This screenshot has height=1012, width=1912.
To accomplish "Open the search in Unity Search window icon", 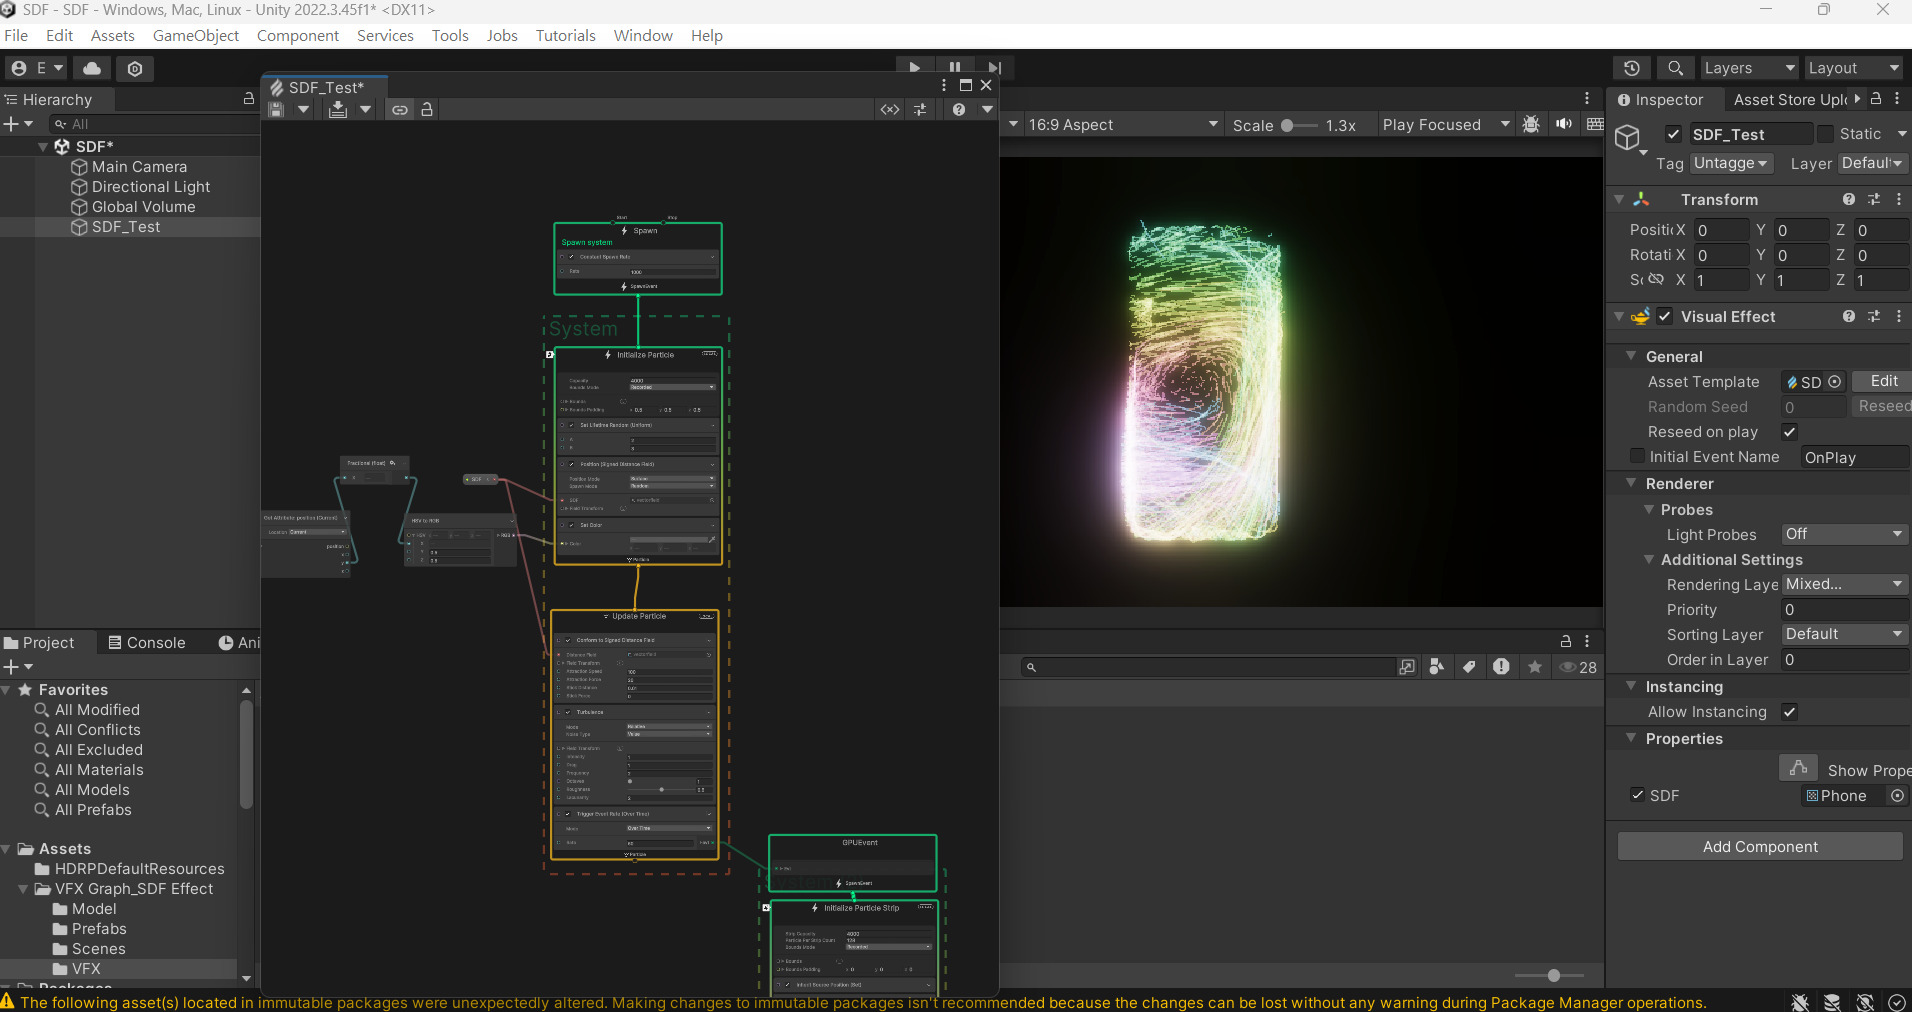I will click(x=1407, y=667).
